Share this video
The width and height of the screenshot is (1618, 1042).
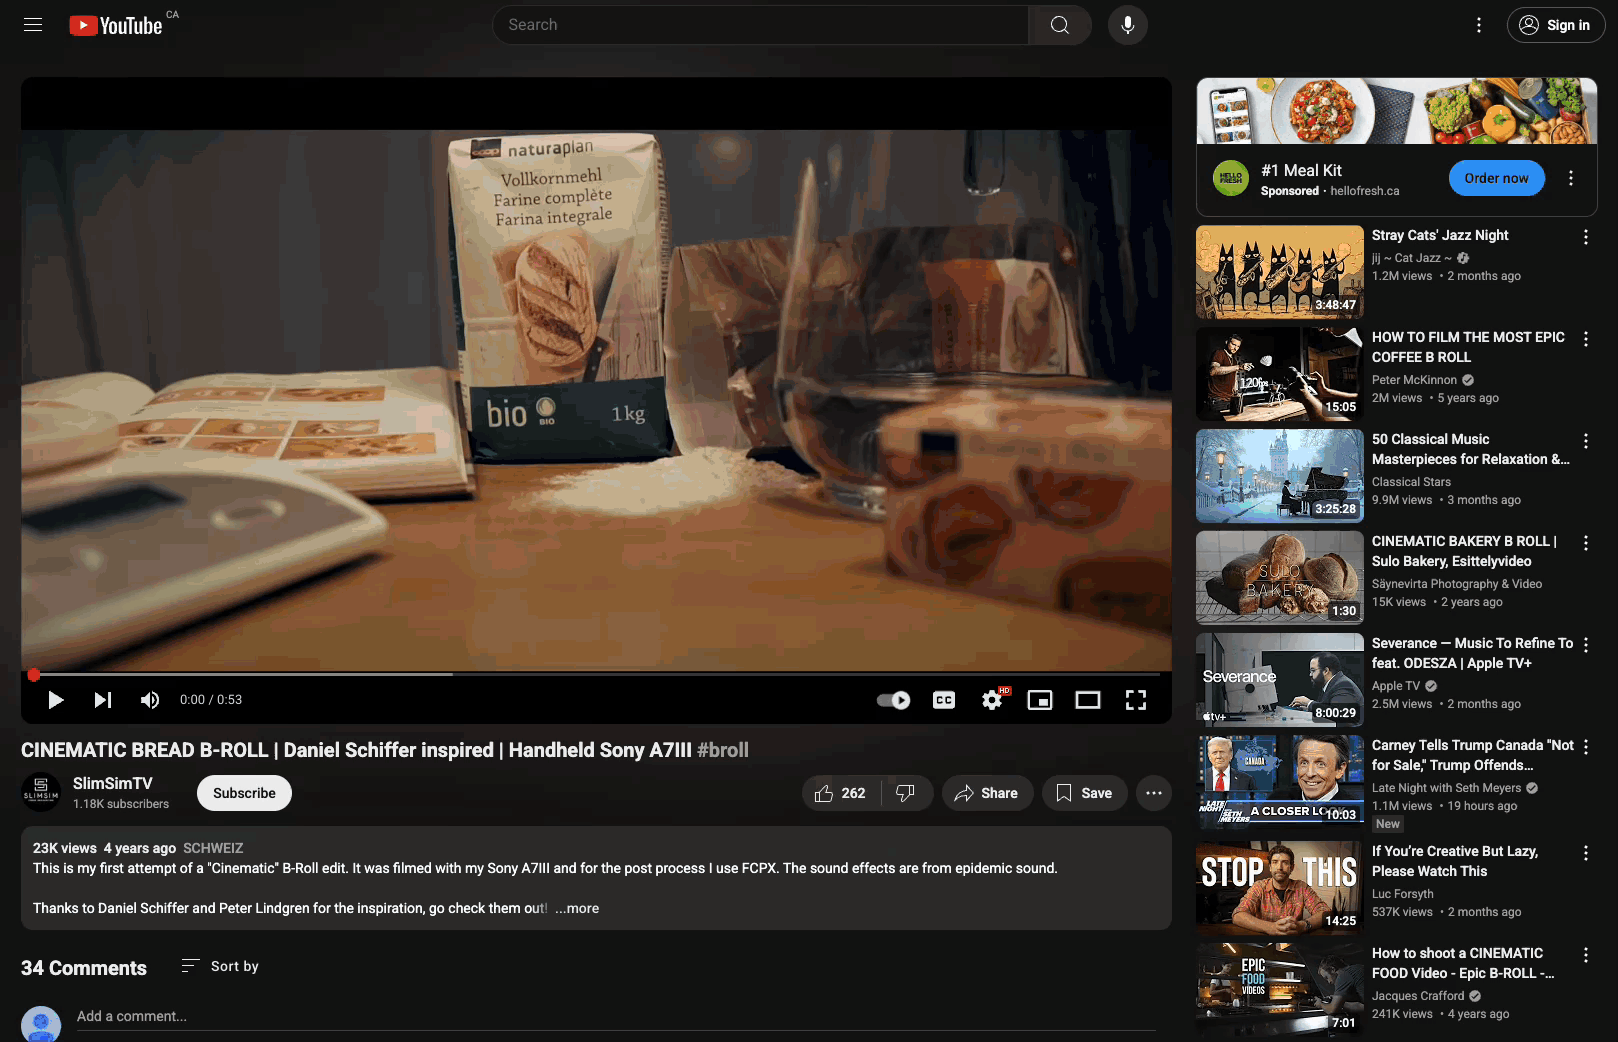987,793
